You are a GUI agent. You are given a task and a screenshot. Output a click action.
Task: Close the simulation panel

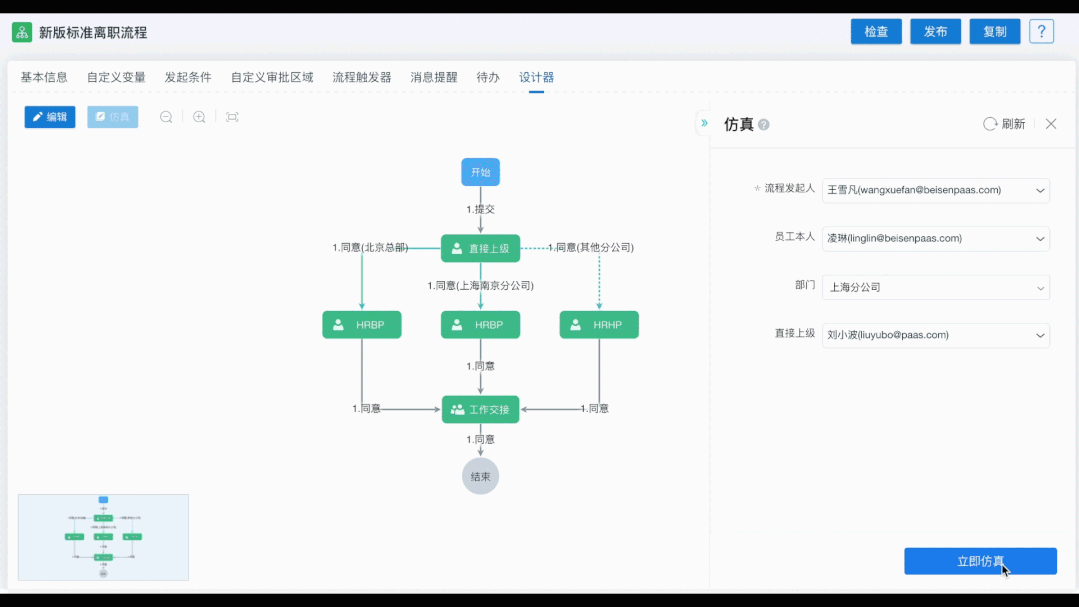pos(1051,124)
